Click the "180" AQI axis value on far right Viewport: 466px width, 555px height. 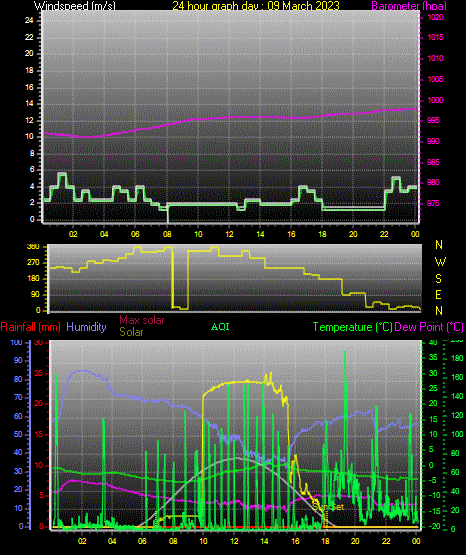[458, 359]
